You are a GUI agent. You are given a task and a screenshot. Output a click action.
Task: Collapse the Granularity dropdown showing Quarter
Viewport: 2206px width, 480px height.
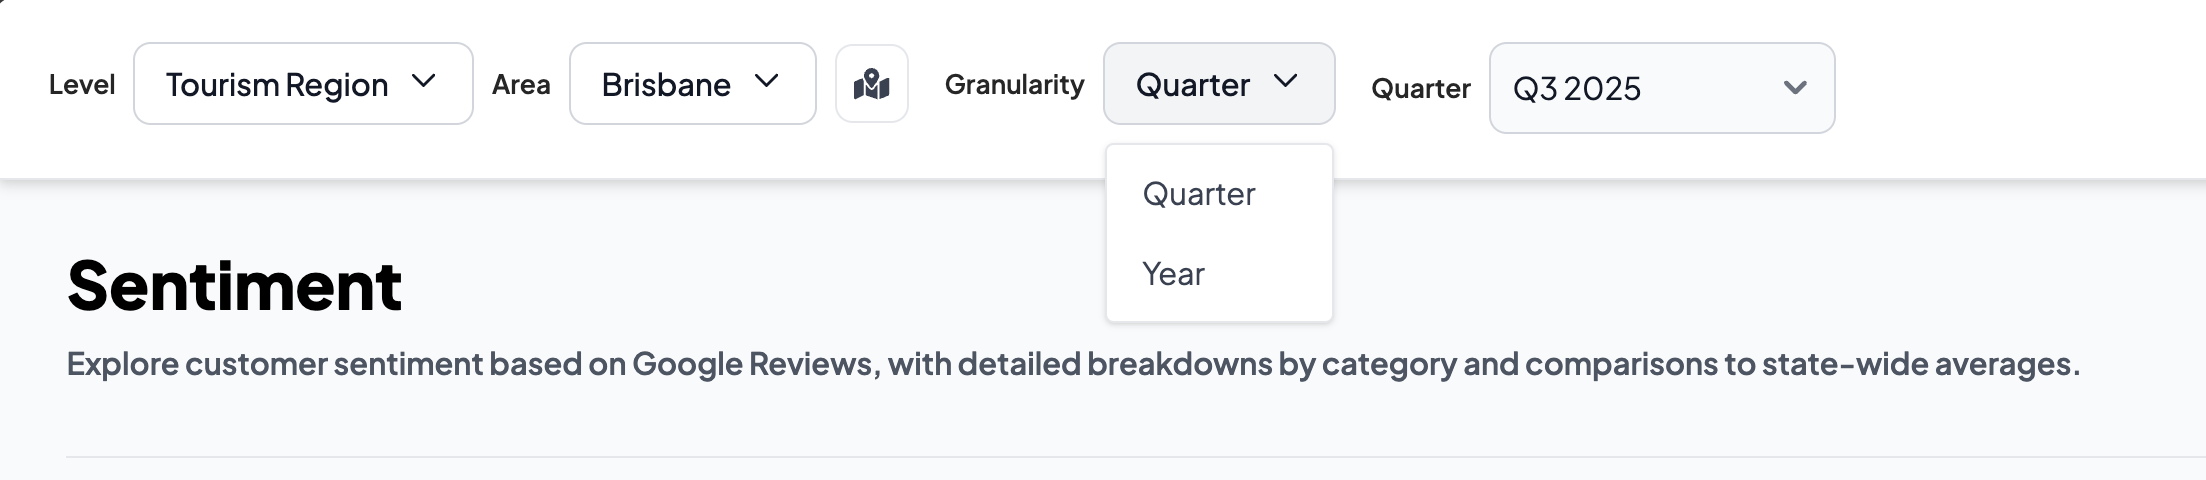click(x=1218, y=84)
